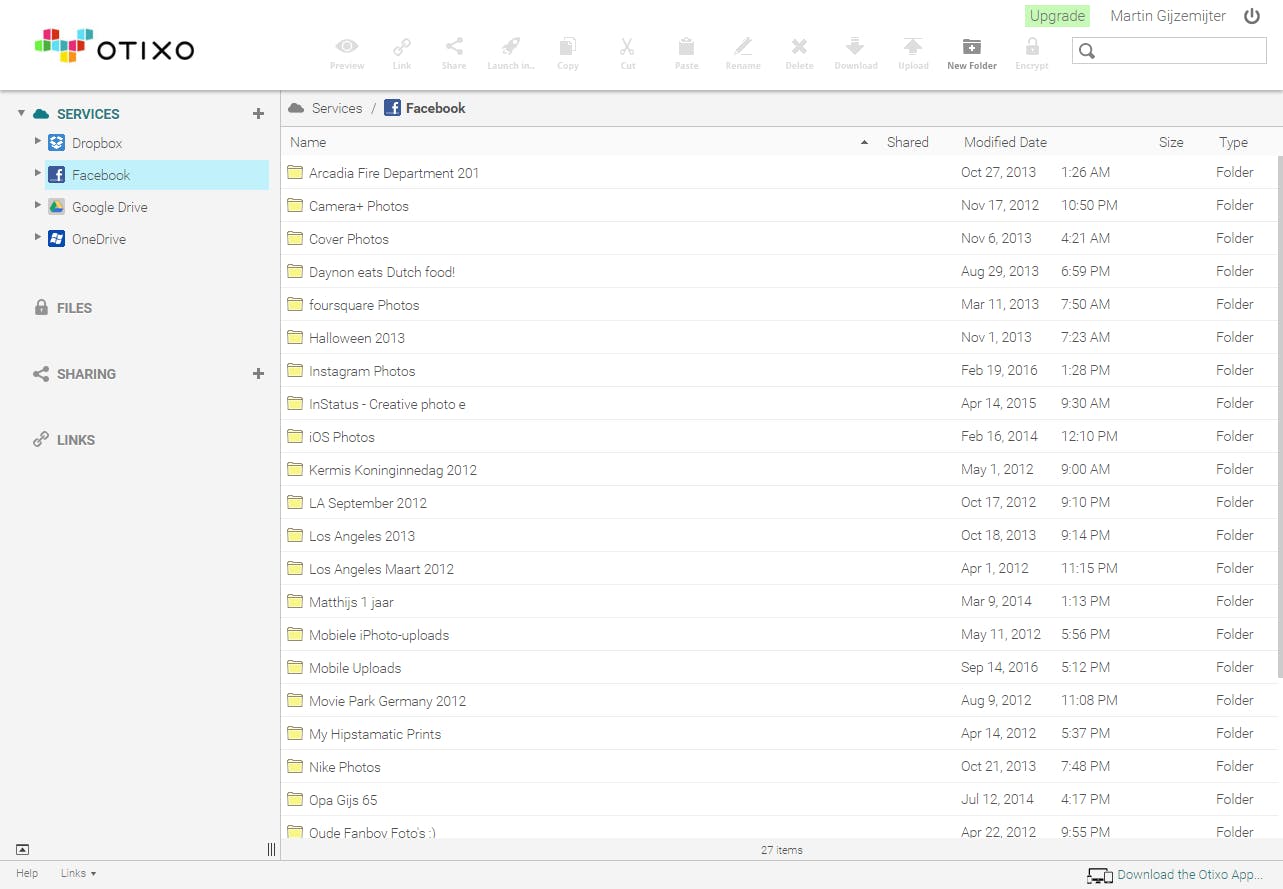Click the green Upgrade button
This screenshot has width=1283, height=889.
click(1057, 16)
